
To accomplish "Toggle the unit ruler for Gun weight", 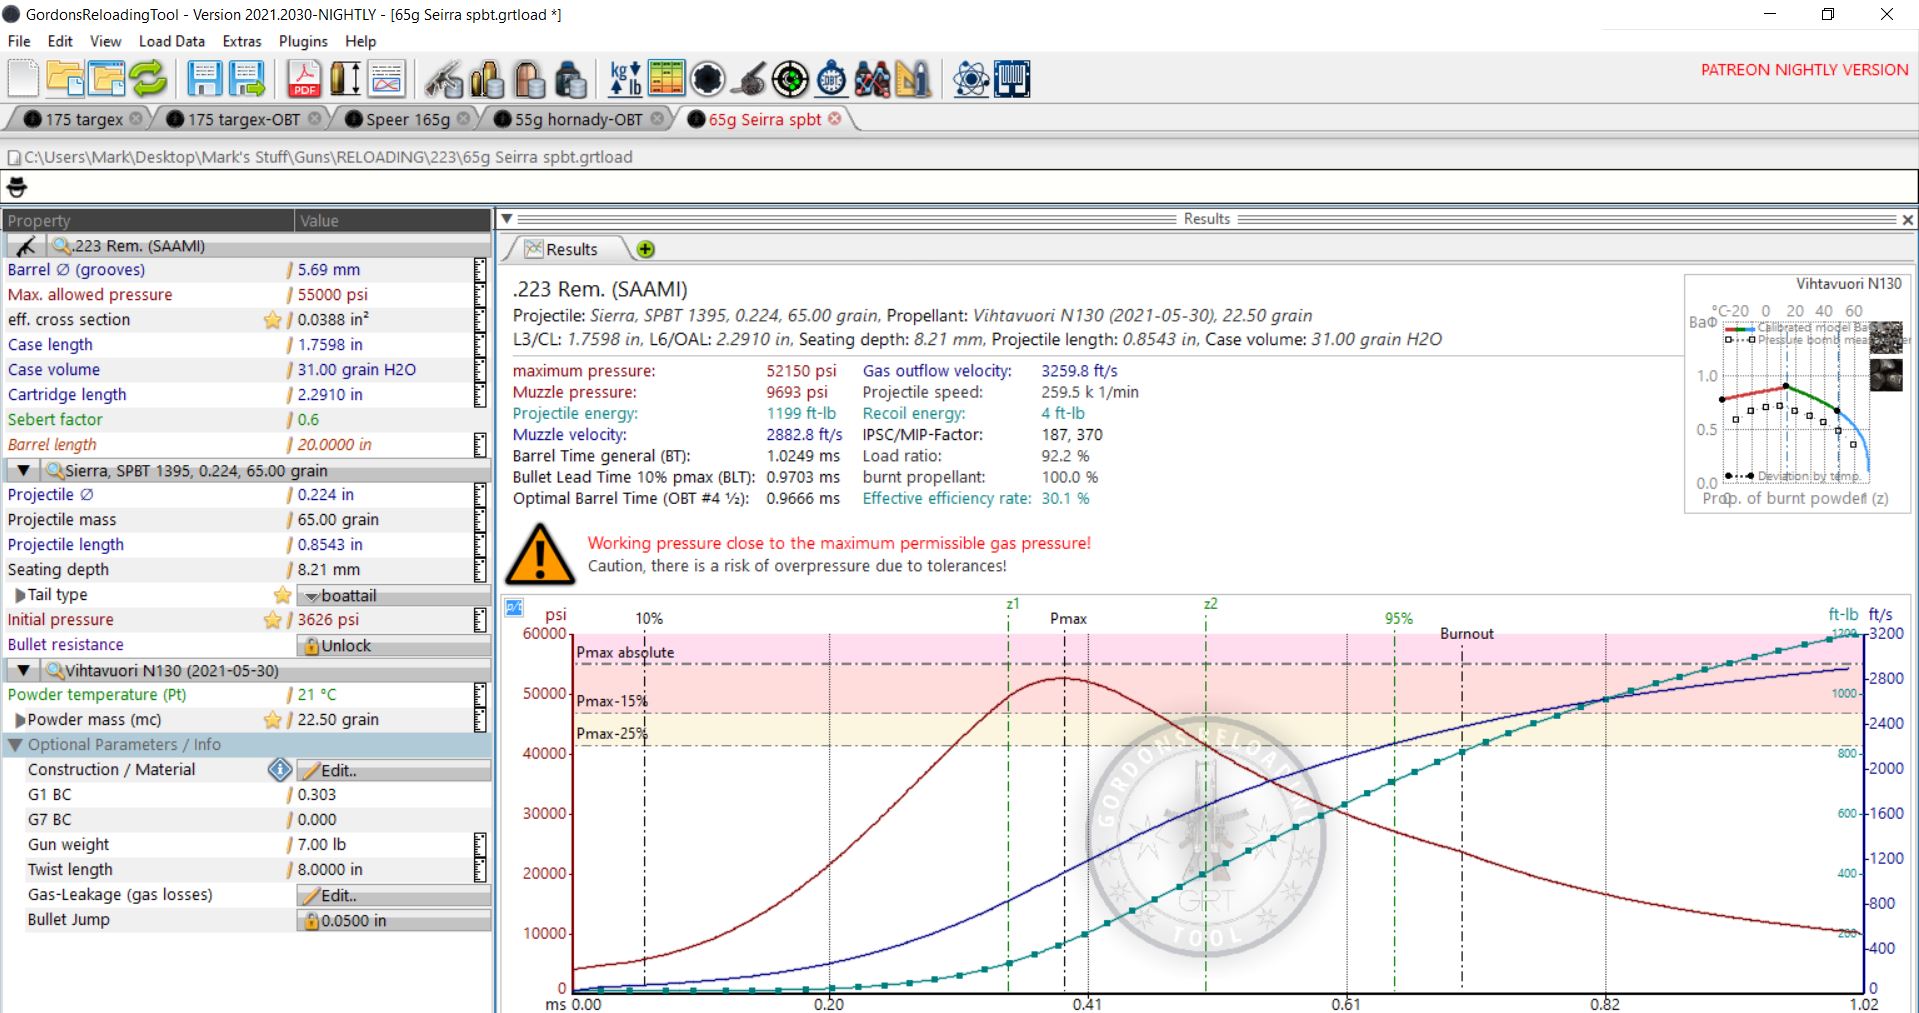I will pos(480,845).
